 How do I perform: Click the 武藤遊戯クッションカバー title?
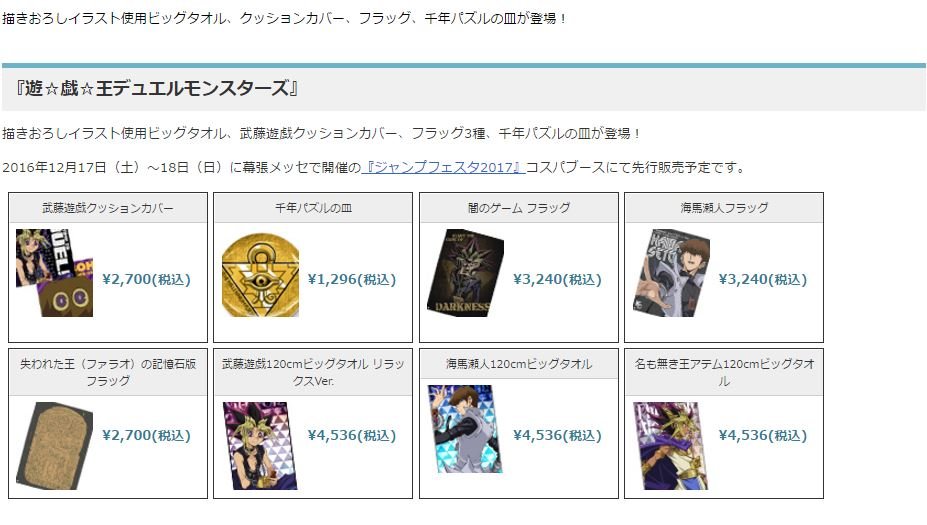pos(108,208)
